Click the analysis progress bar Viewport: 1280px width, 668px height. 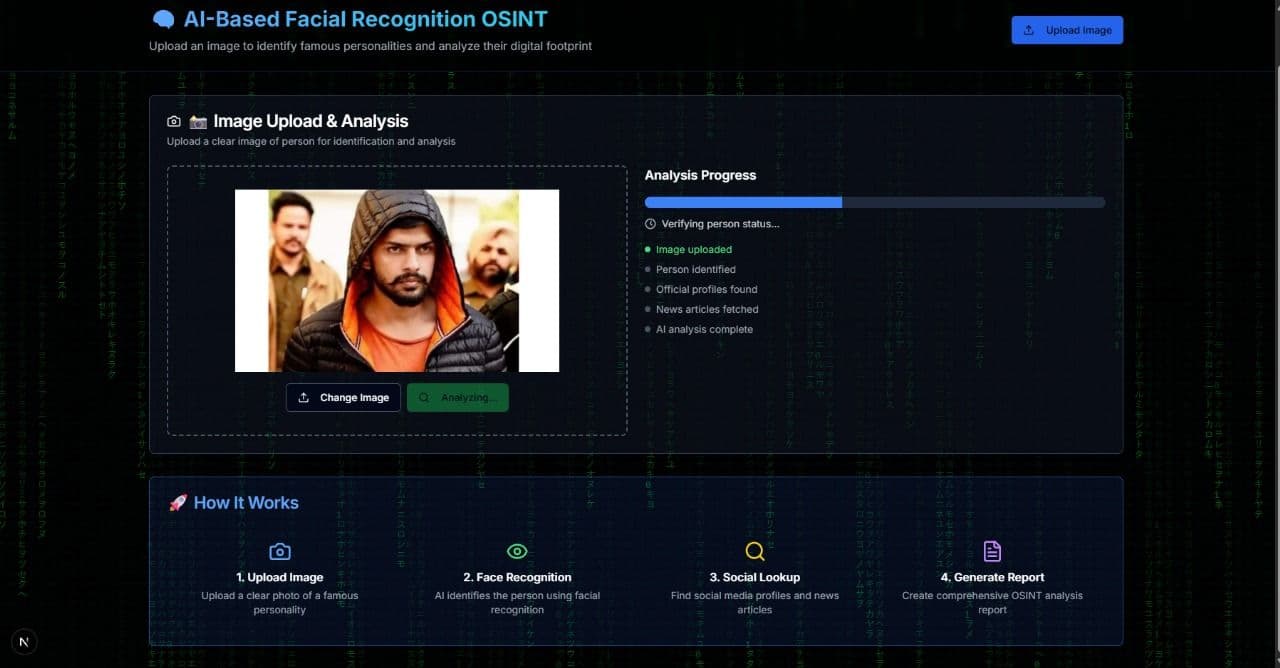click(874, 202)
